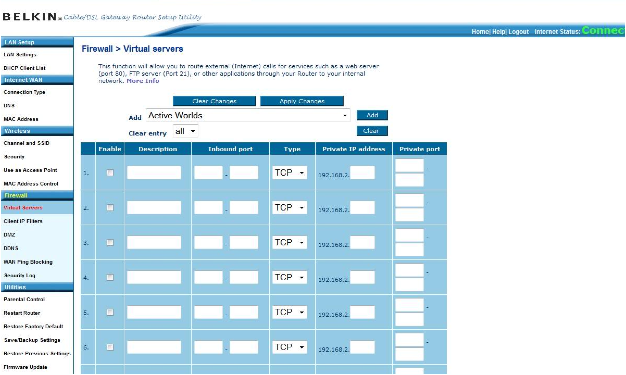The image size is (626, 375).
Task: Open Security Log in the sidebar
Action: click(x=20, y=276)
